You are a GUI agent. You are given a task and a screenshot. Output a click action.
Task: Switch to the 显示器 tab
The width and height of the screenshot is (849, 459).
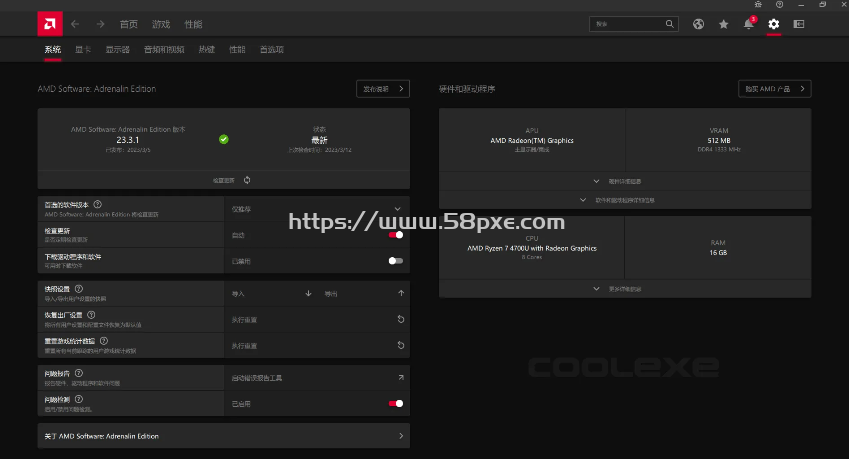coord(117,49)
